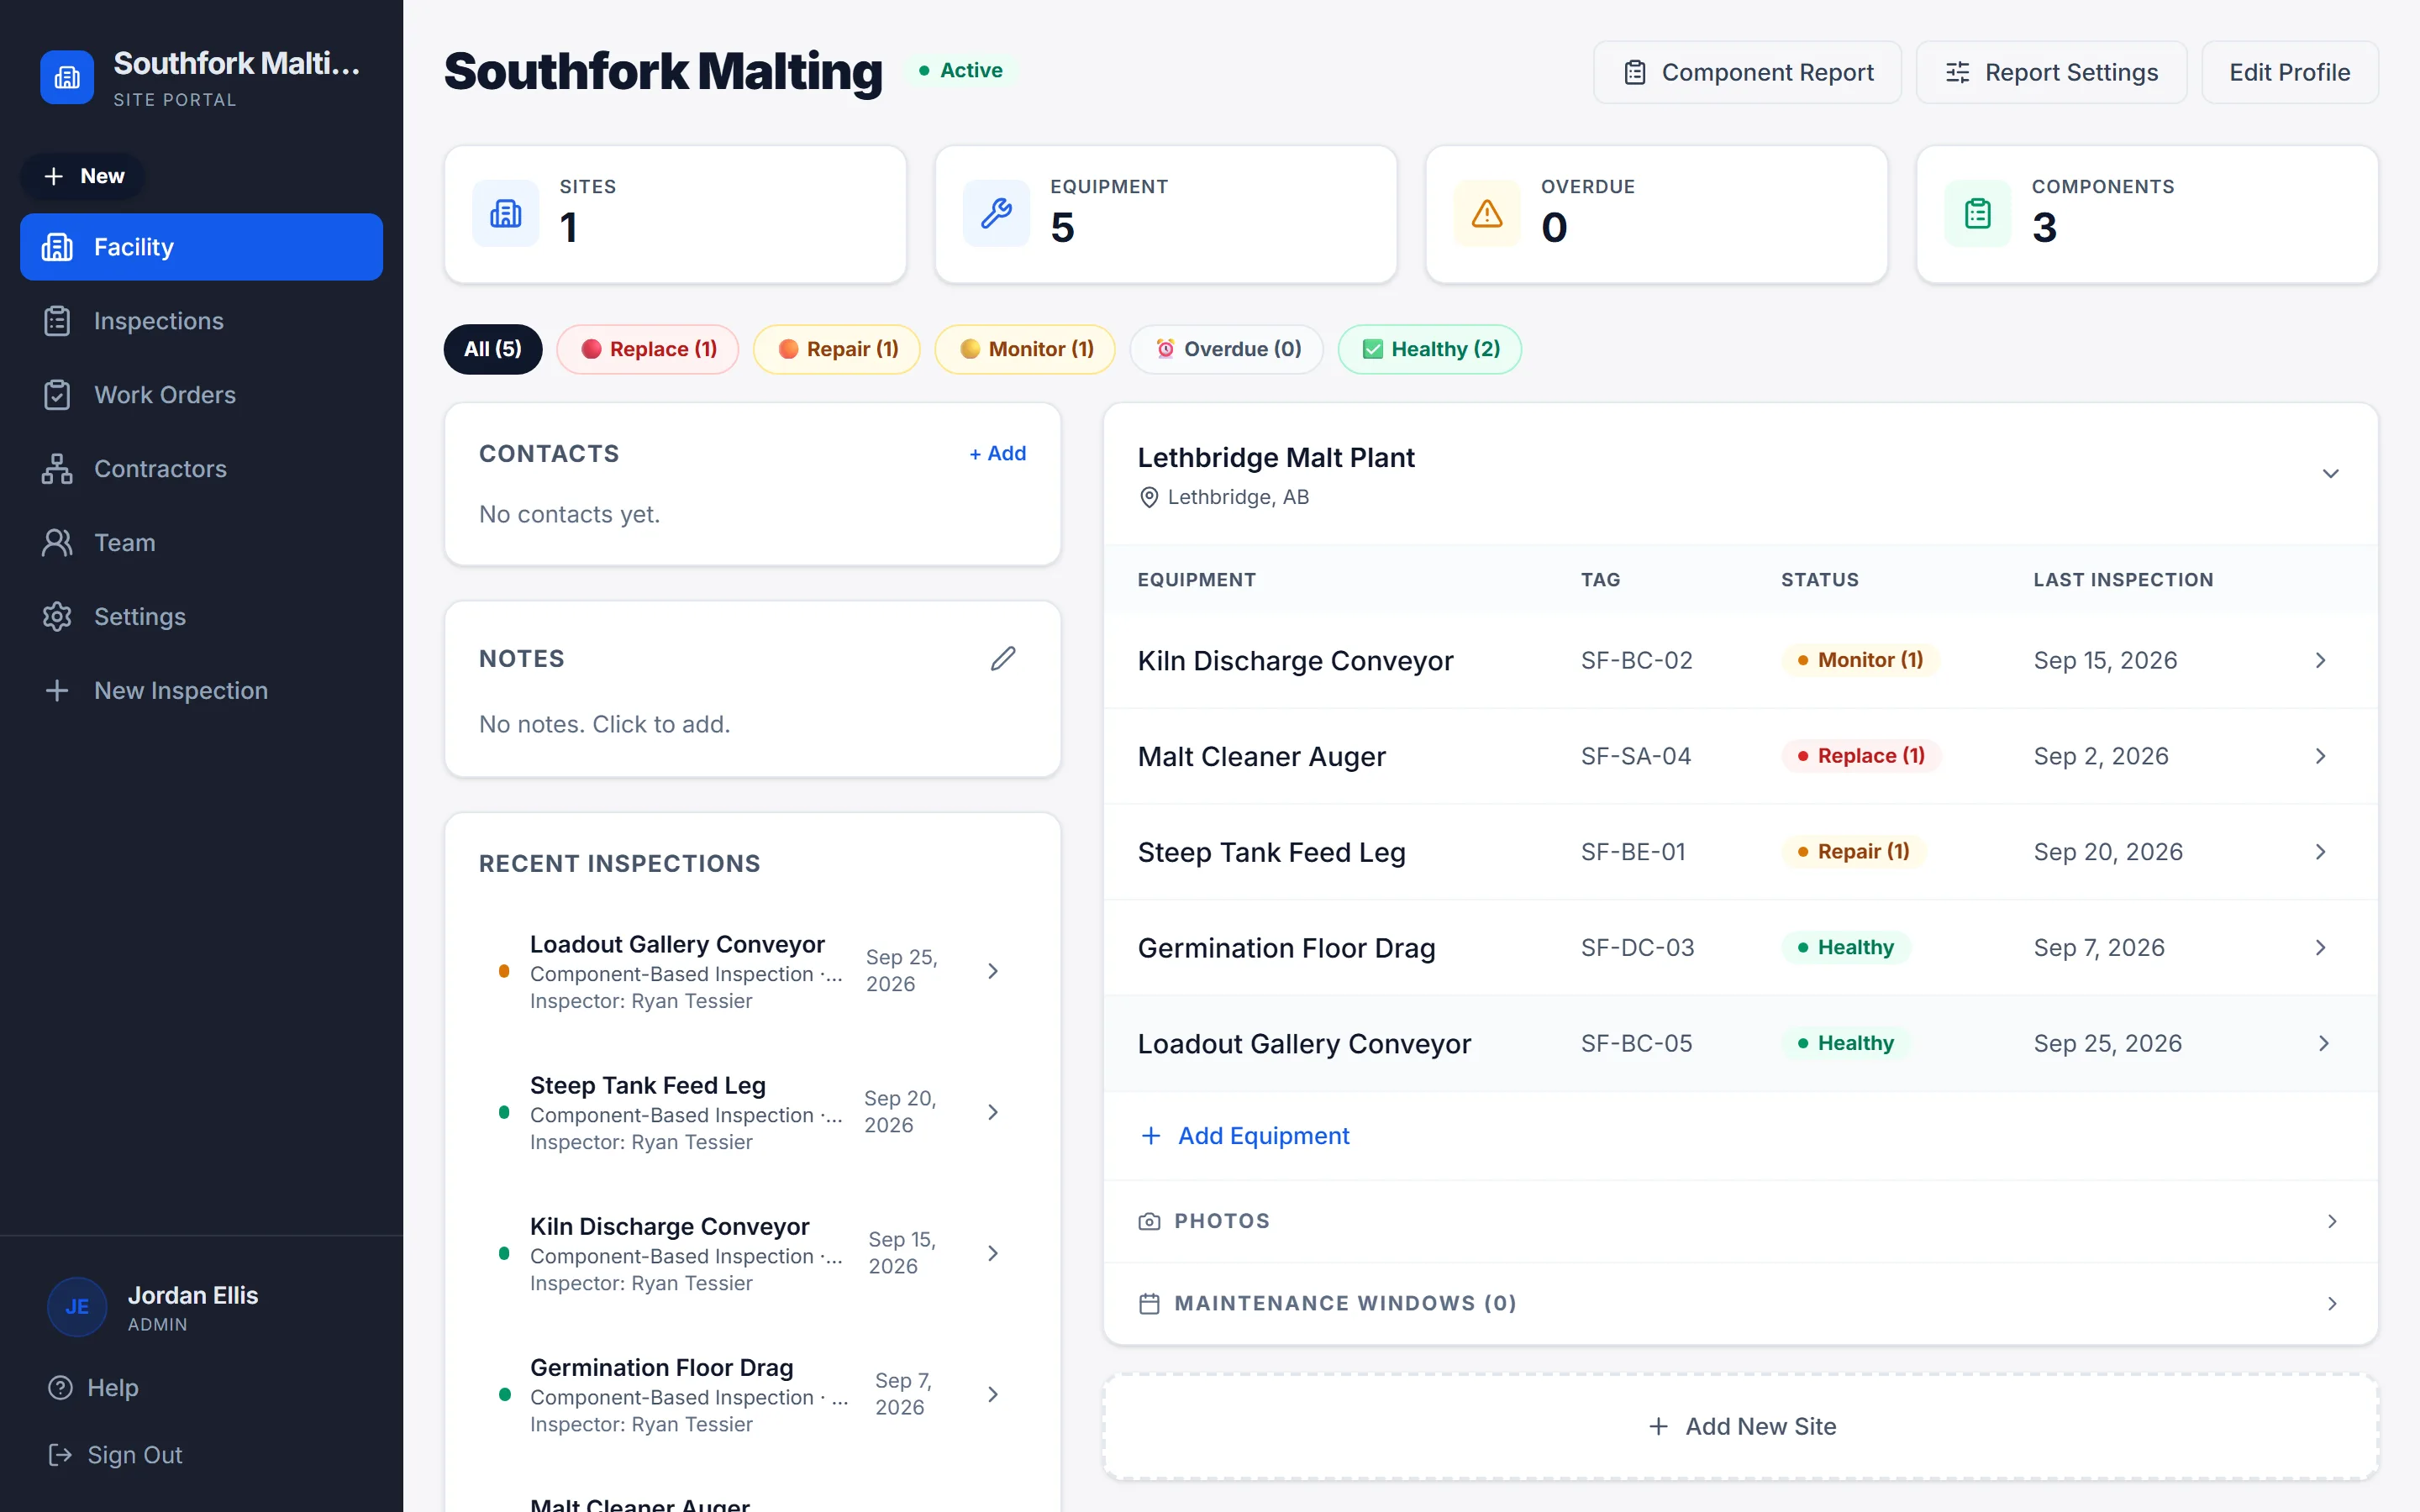Select the All (5) filter chip
Image resolution: width=2420 pixels, height=1512 pixels.
coord(493,349)
